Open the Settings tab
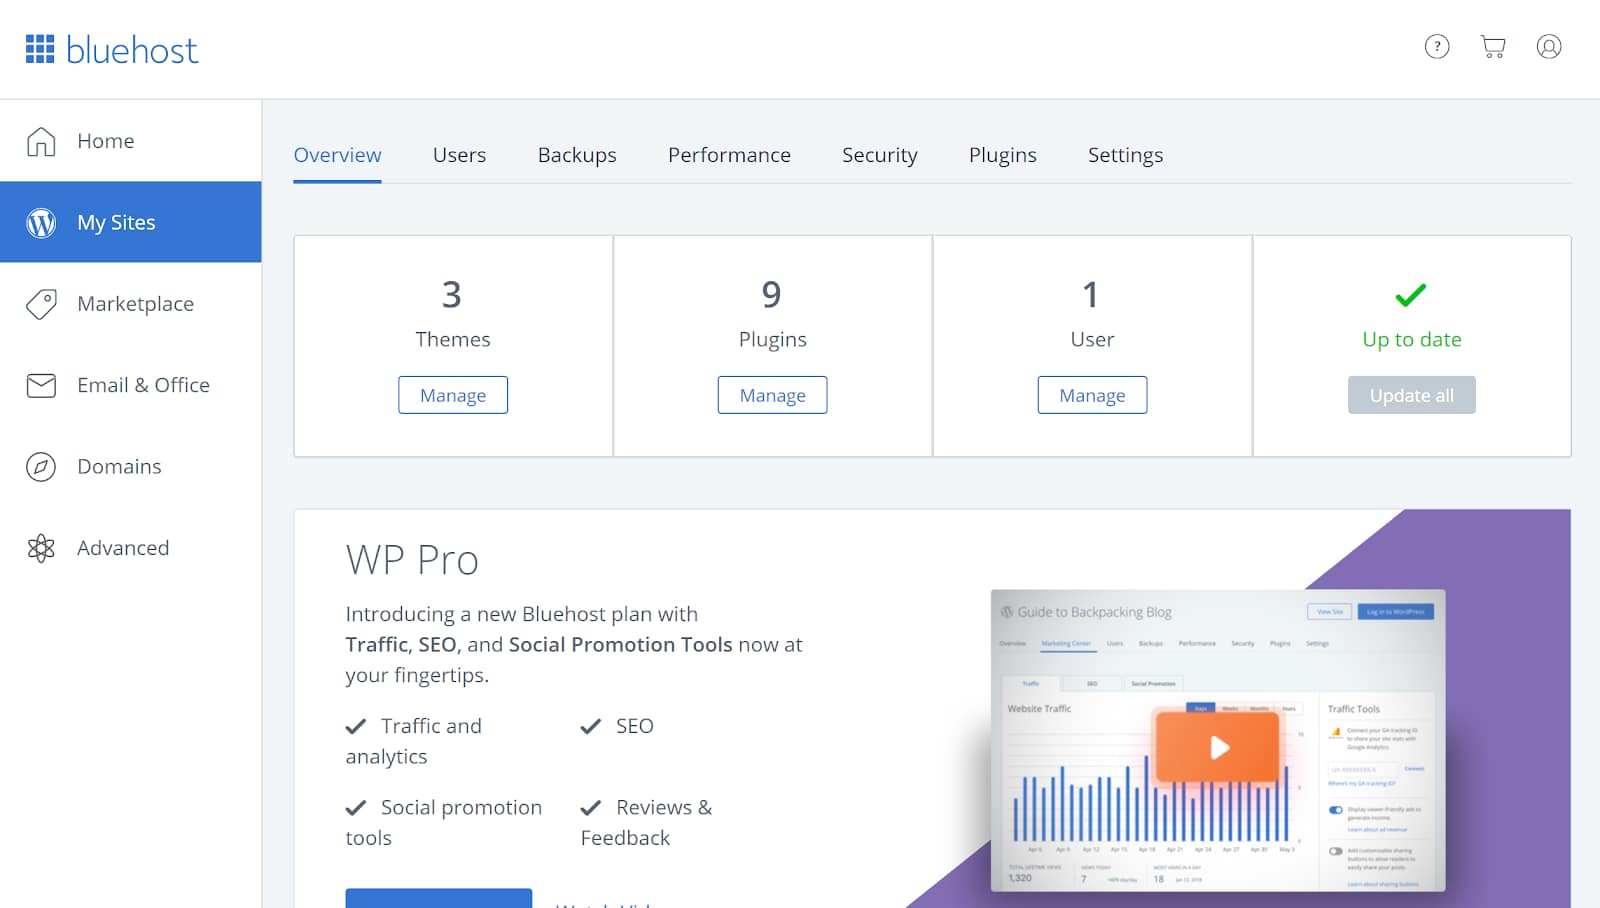 tap(1124, 155)
